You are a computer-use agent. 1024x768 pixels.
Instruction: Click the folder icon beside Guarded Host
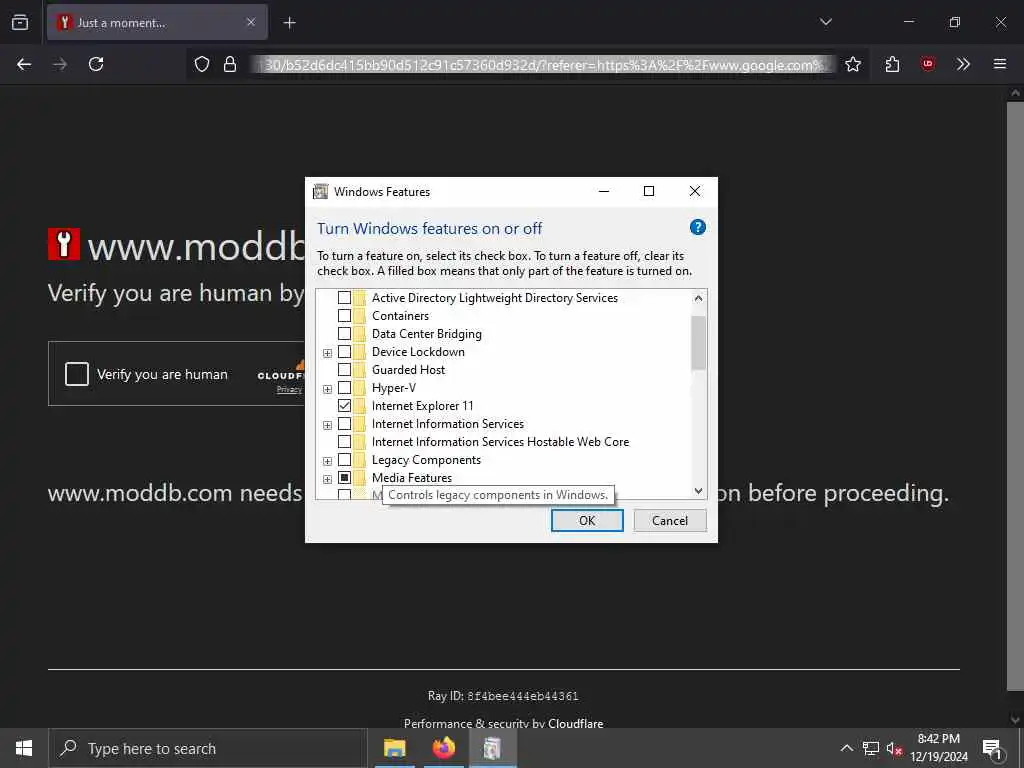click(359, 370)
